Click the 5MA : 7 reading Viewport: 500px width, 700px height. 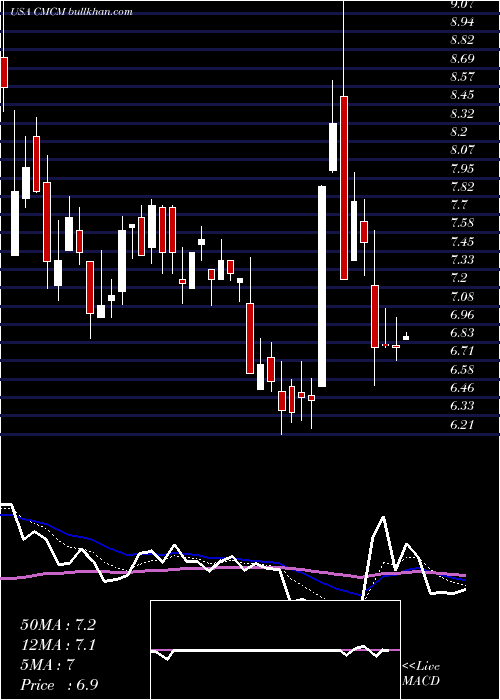47,665
